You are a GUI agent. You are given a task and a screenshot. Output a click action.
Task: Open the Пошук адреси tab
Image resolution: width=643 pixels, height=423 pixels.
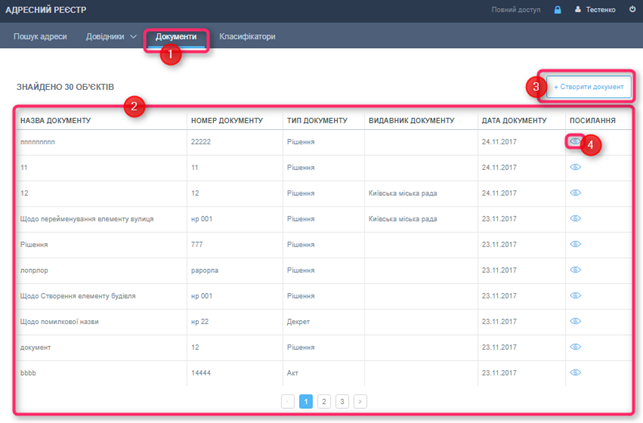[38, 37]
